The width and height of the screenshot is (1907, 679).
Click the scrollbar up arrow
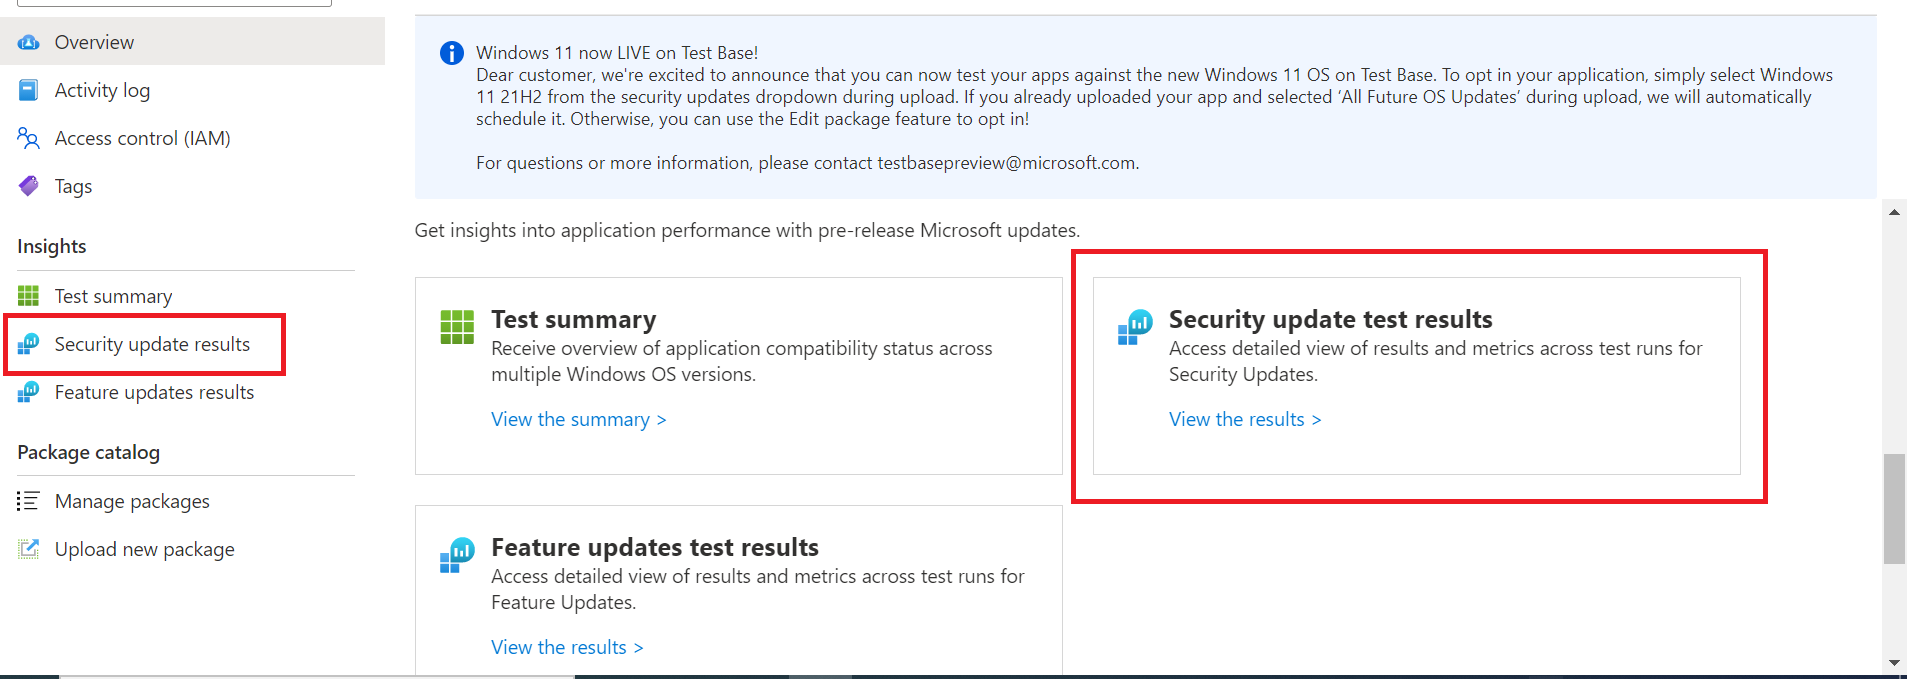(x=1894, y=212)
